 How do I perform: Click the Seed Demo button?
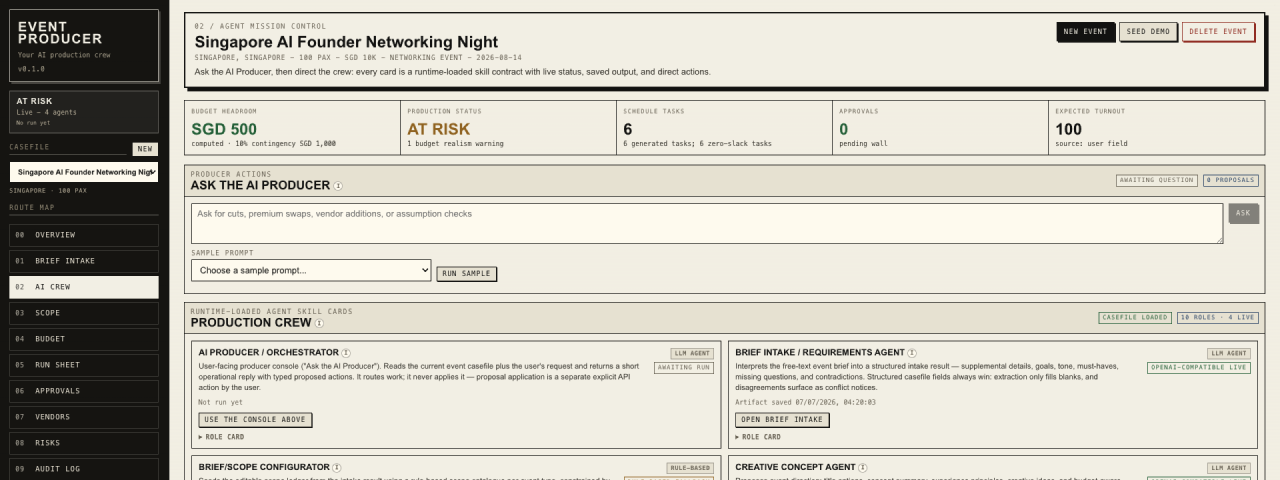pyautogui.click(x=1148, y=32)
